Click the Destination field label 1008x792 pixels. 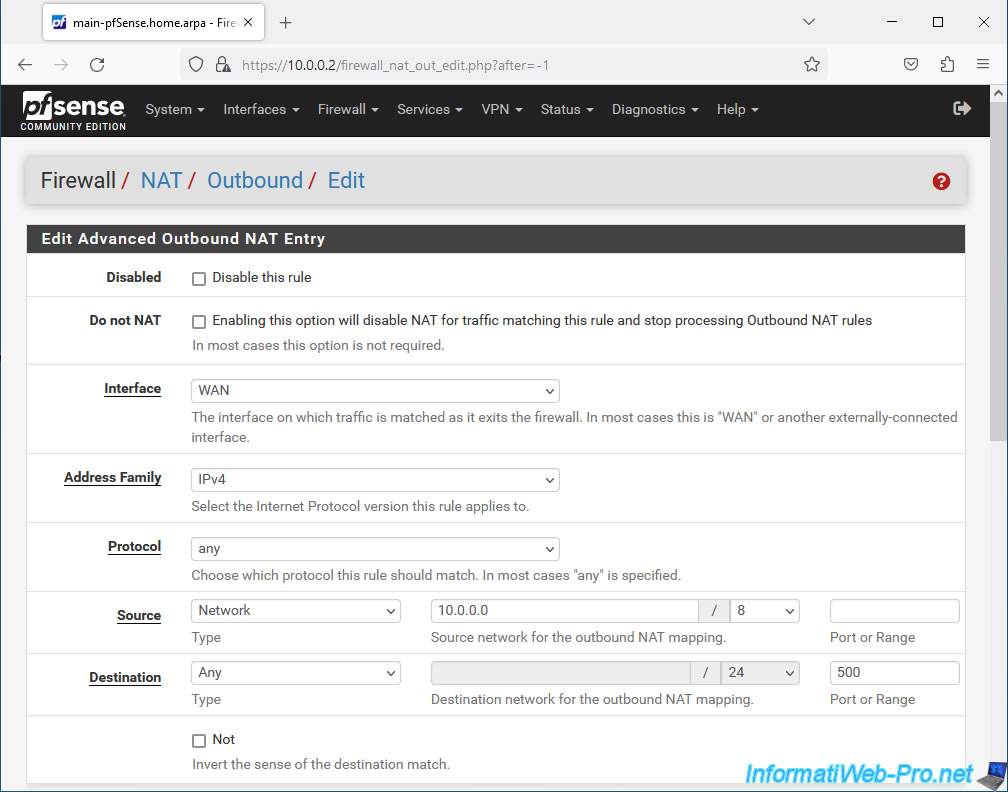point(125,678)
